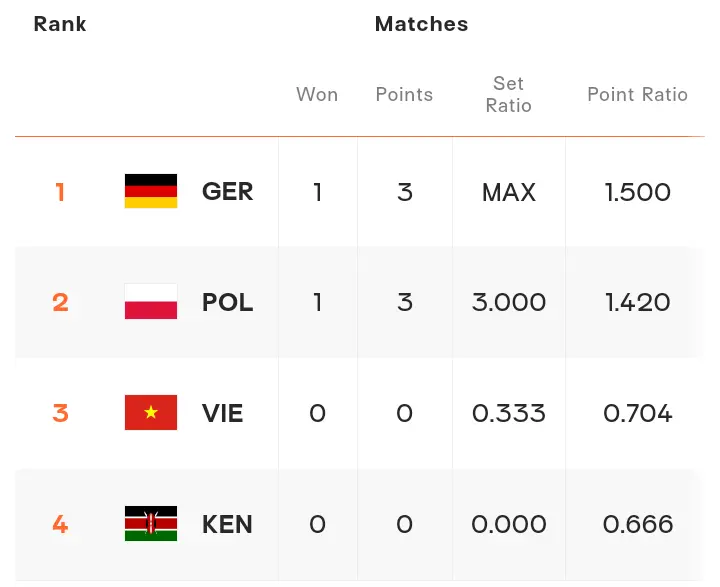Click the Rank header label
The width and height of the screenshot is (720, 587).
tap(60, 24)
